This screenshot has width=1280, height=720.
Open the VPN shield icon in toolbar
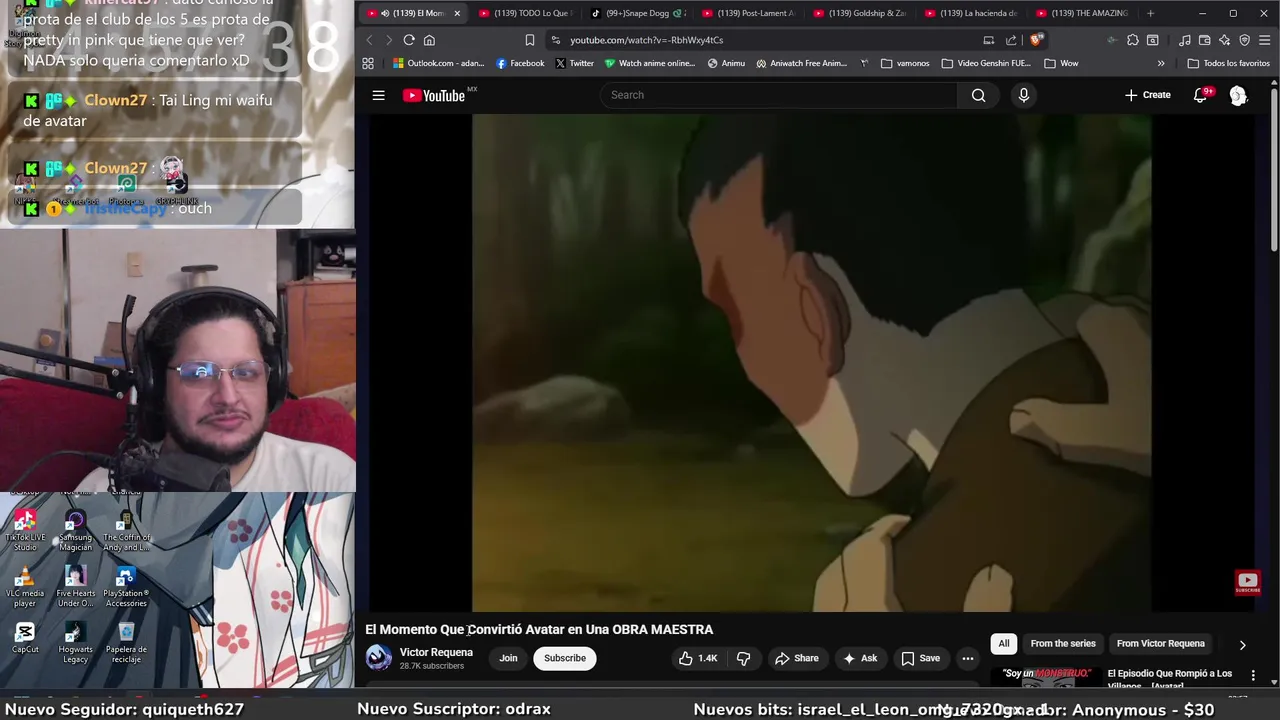tap(1245, 40)
